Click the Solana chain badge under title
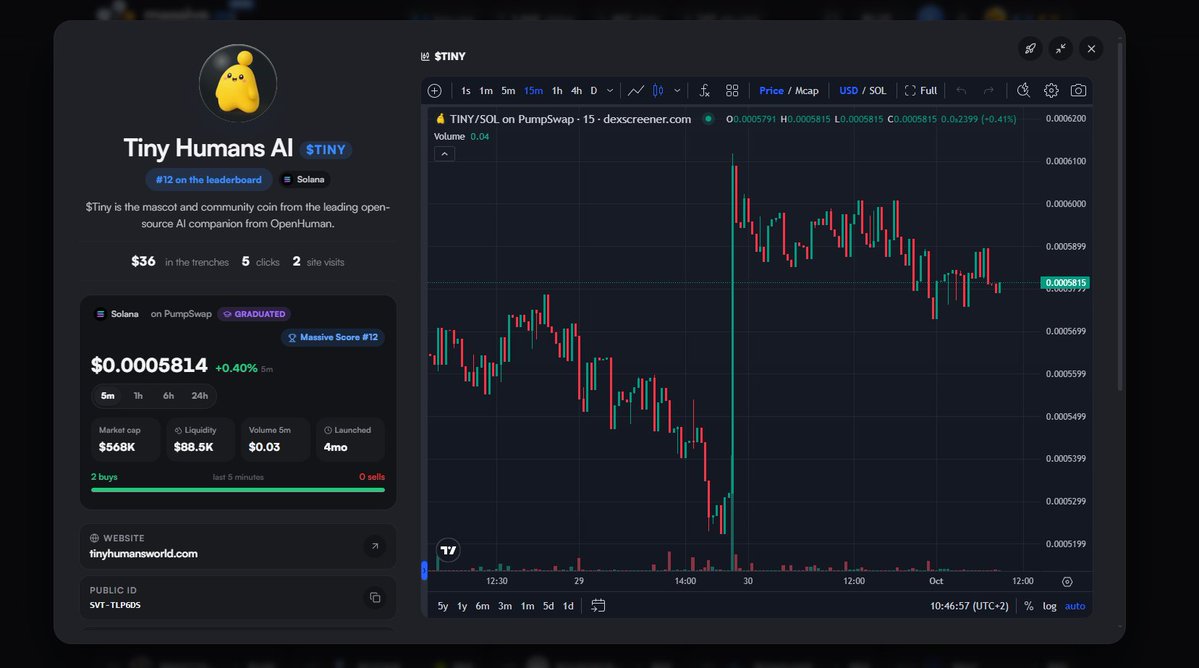 pyautogui.click(x=304, y=180)
